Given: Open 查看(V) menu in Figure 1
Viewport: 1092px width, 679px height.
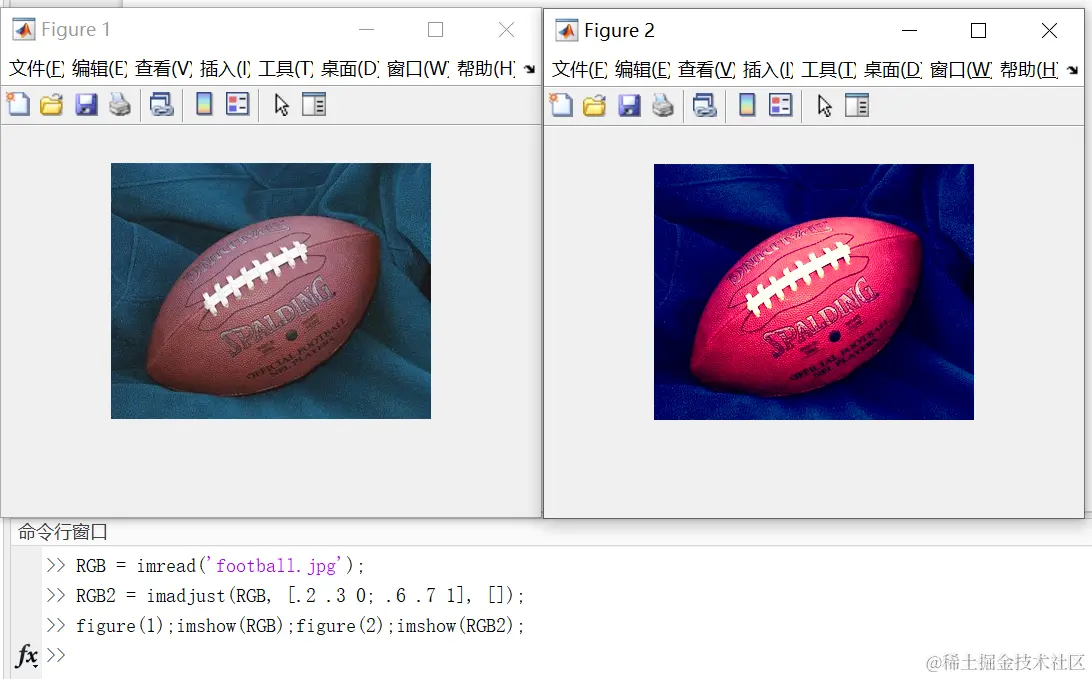Looking at the screenshot, I should 164,68.
